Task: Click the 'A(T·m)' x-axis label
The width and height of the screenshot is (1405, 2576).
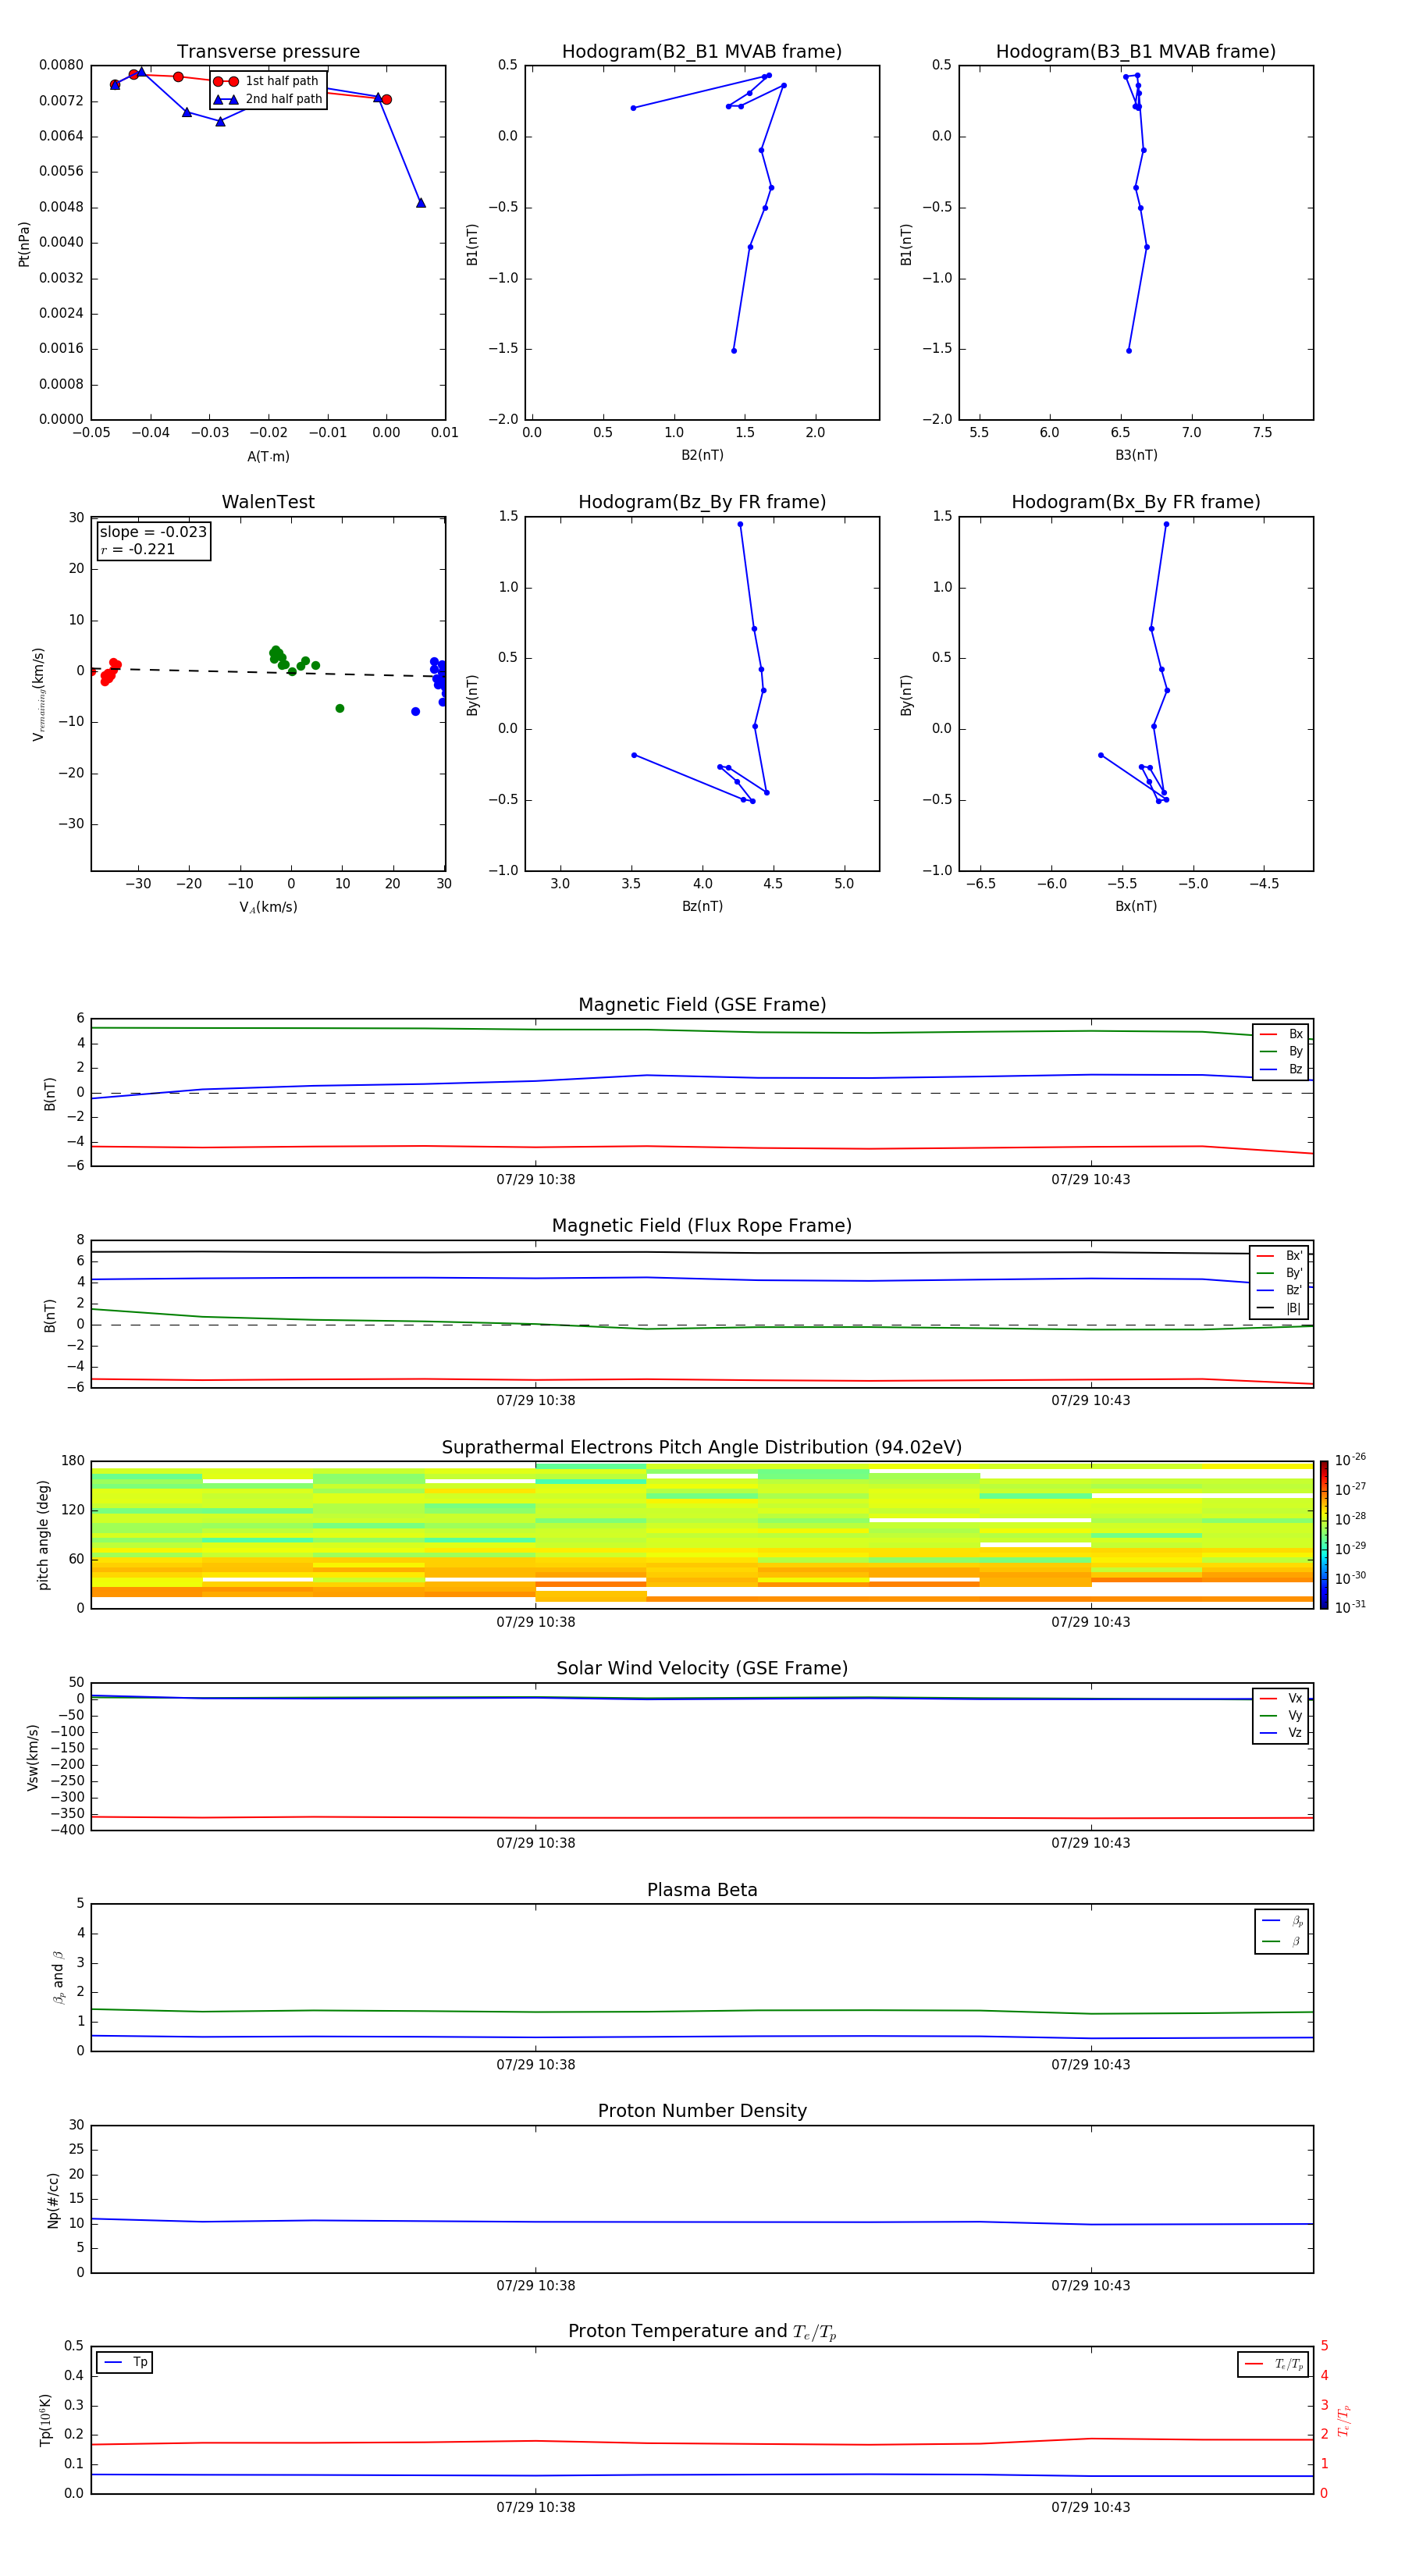Action: tap(268, 457)
